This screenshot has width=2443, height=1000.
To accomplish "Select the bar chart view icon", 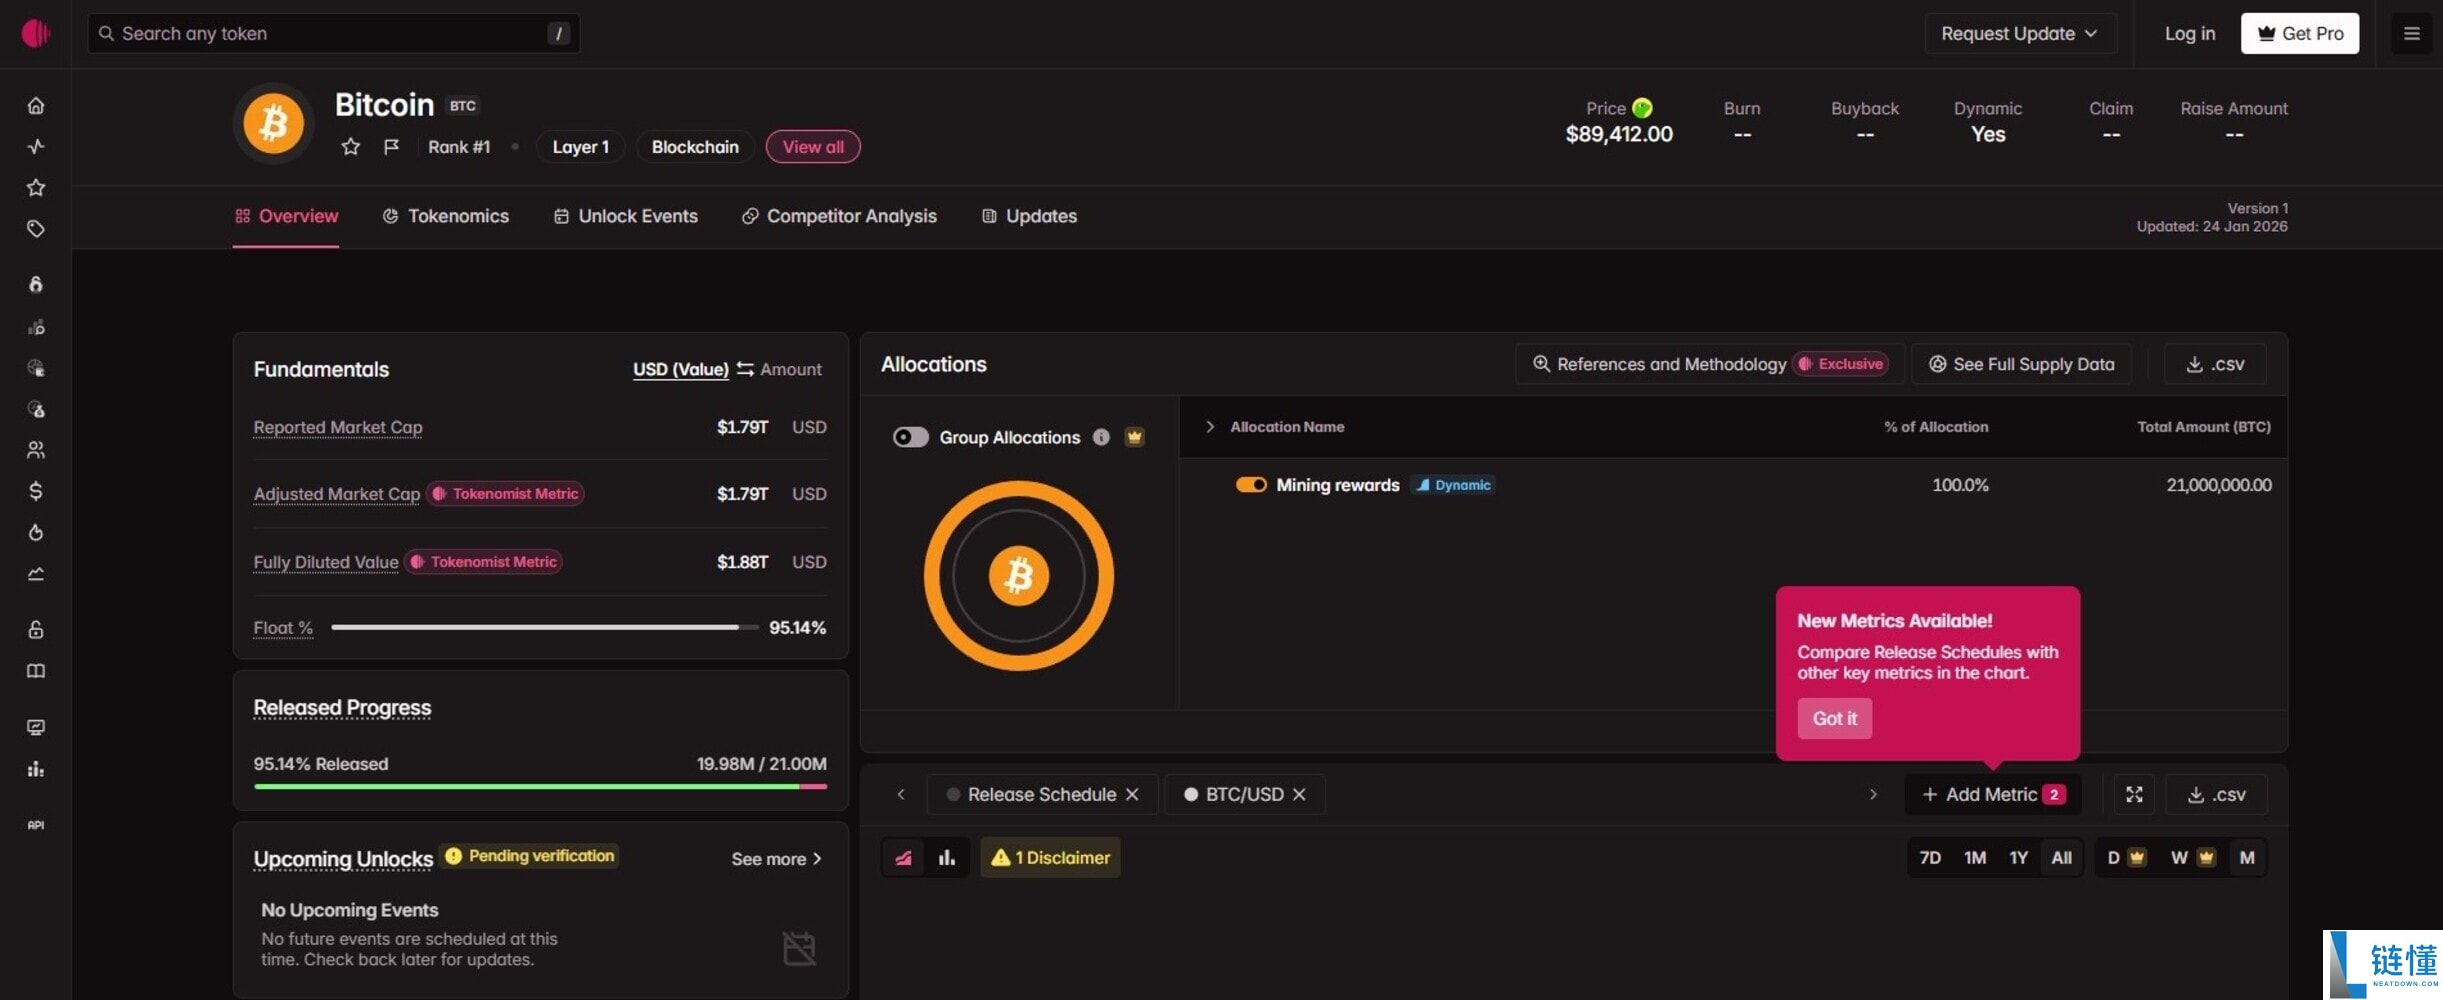I will pos(947,858).
